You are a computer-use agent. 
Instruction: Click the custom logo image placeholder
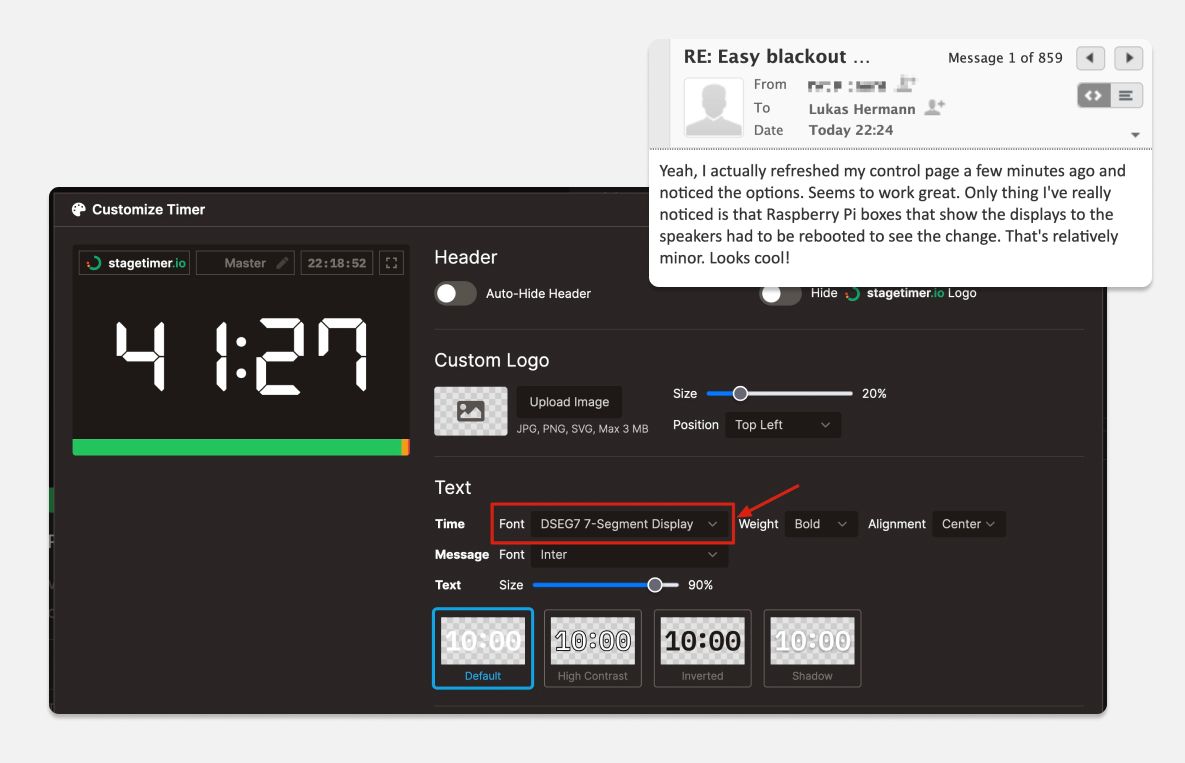[470, 411]
